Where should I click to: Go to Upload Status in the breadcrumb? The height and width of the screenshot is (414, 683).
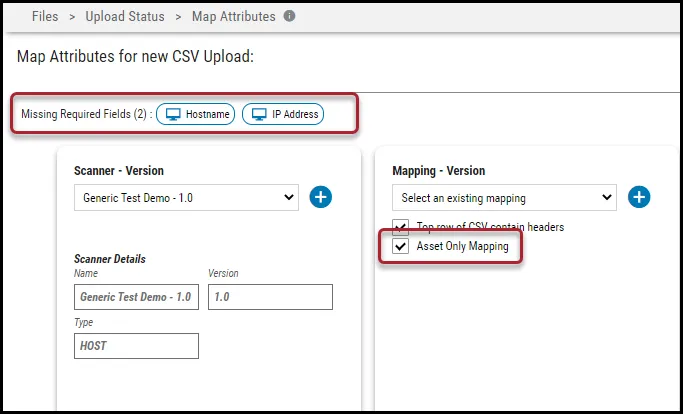point(125,17)
